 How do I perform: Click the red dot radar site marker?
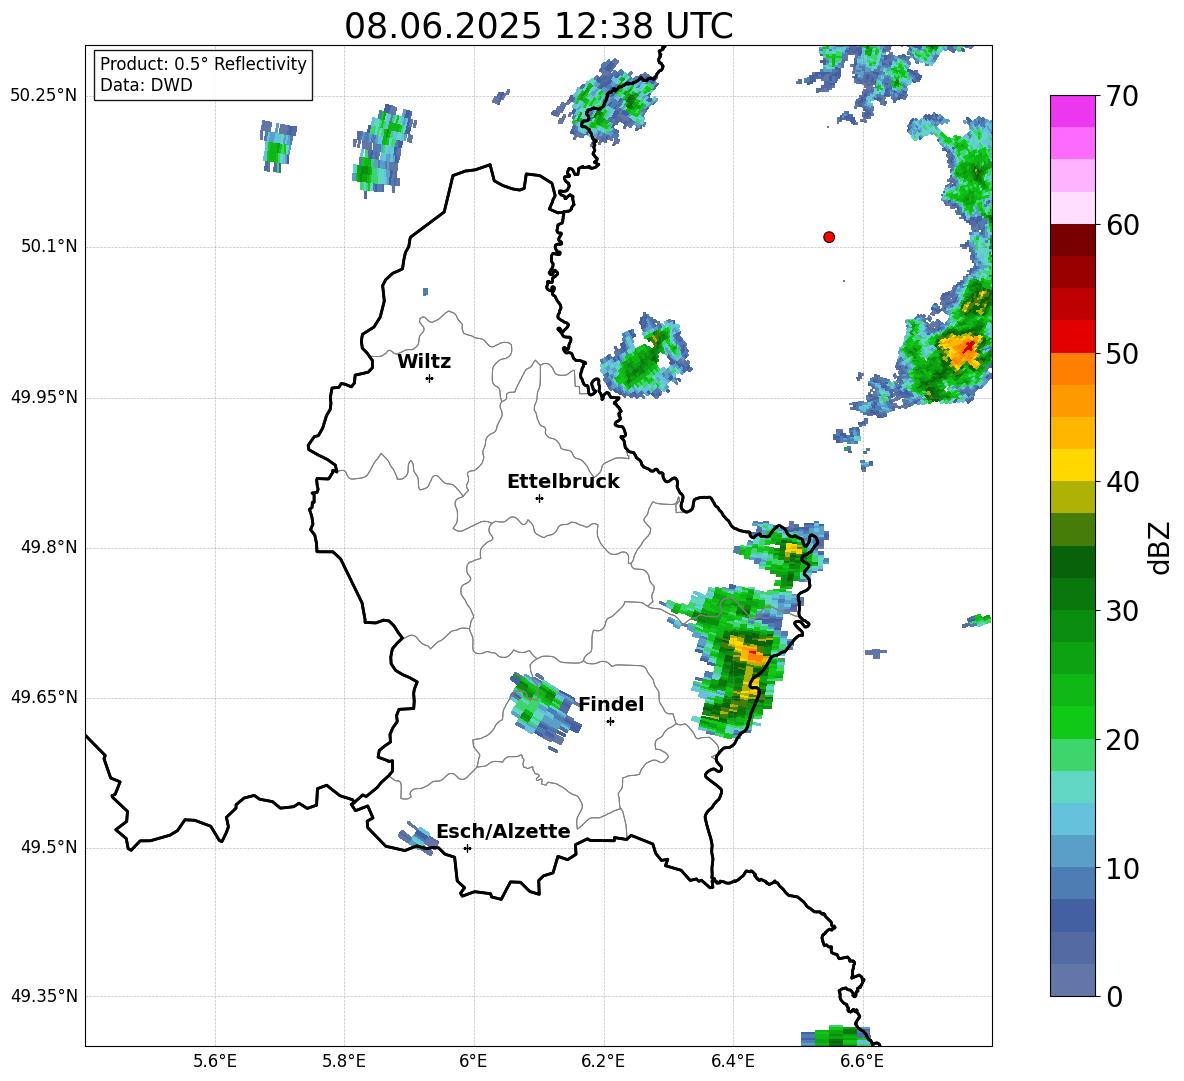pos(829,237)
